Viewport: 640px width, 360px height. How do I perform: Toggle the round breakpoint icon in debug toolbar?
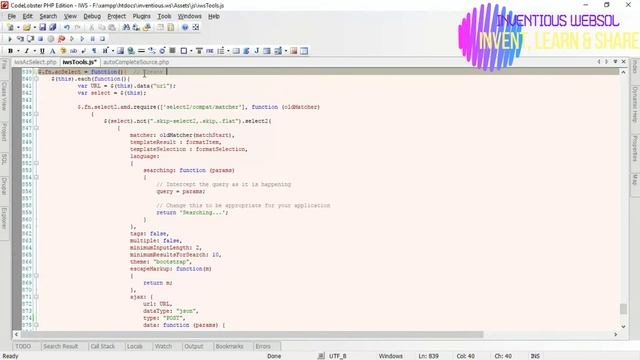tap(51, 39)
